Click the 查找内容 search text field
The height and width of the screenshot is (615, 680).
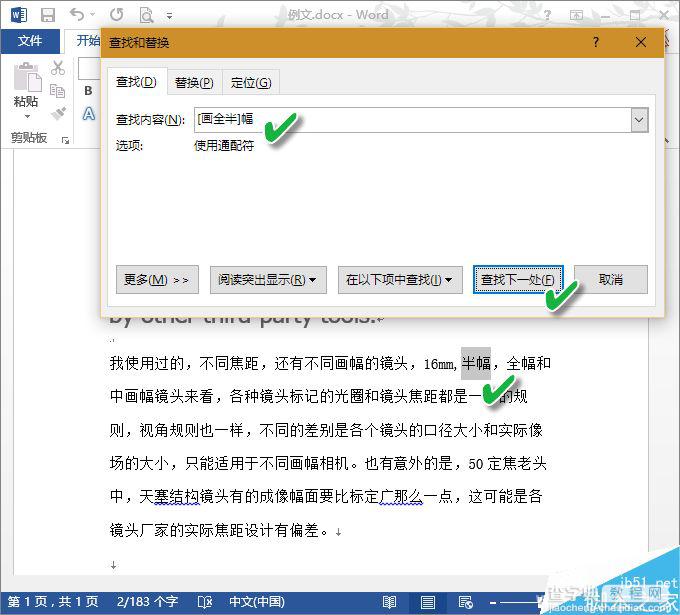412,120
